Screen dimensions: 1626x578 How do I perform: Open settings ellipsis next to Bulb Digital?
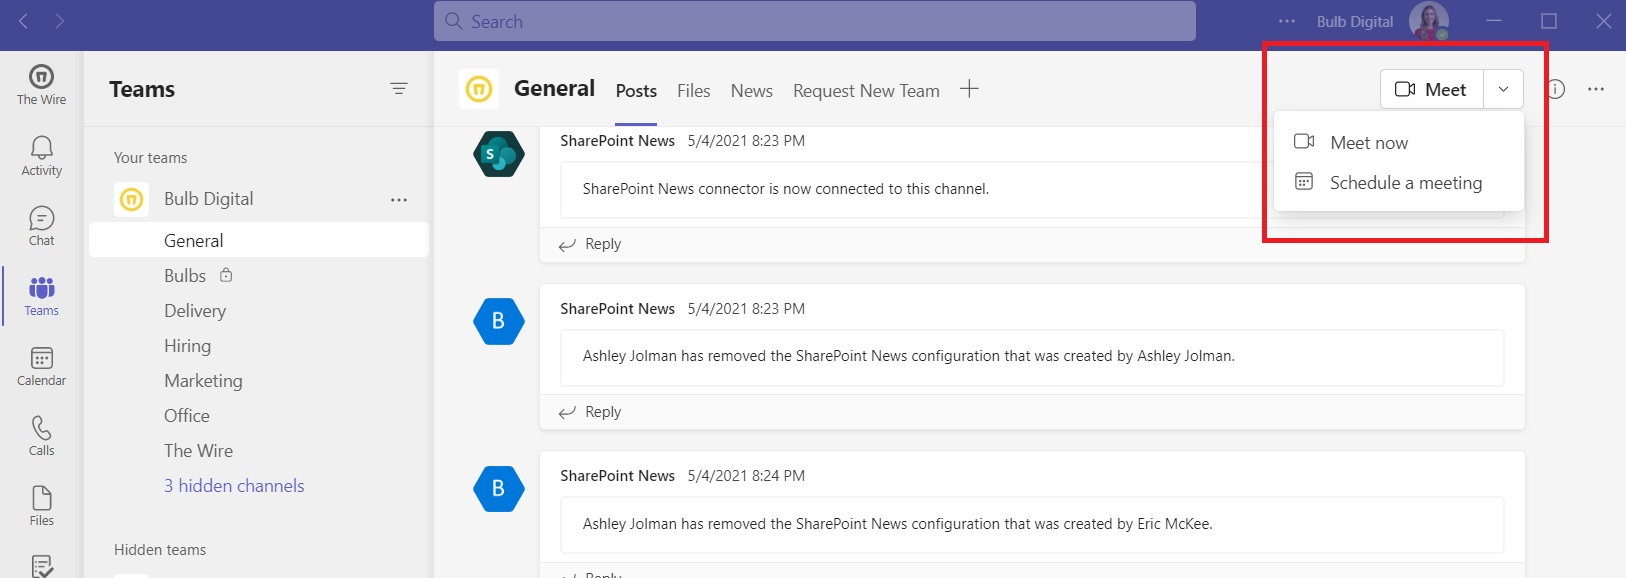(1287, 21)
